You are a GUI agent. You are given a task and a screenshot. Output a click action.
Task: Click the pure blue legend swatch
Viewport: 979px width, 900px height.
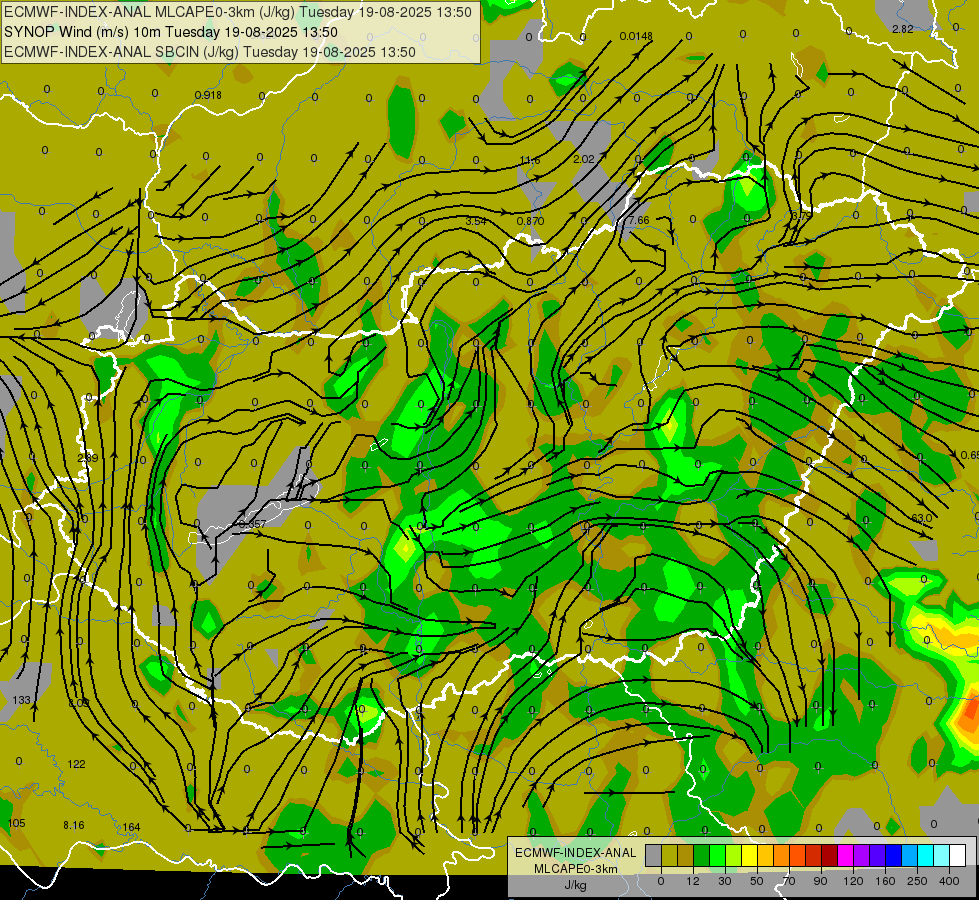point(894,855)
